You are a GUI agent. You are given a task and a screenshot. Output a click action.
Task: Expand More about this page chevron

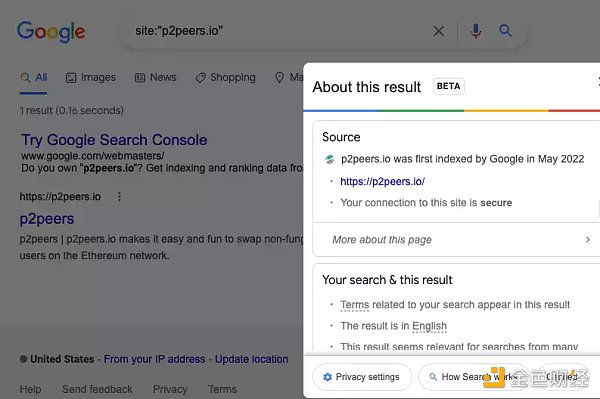pos(588,239)
